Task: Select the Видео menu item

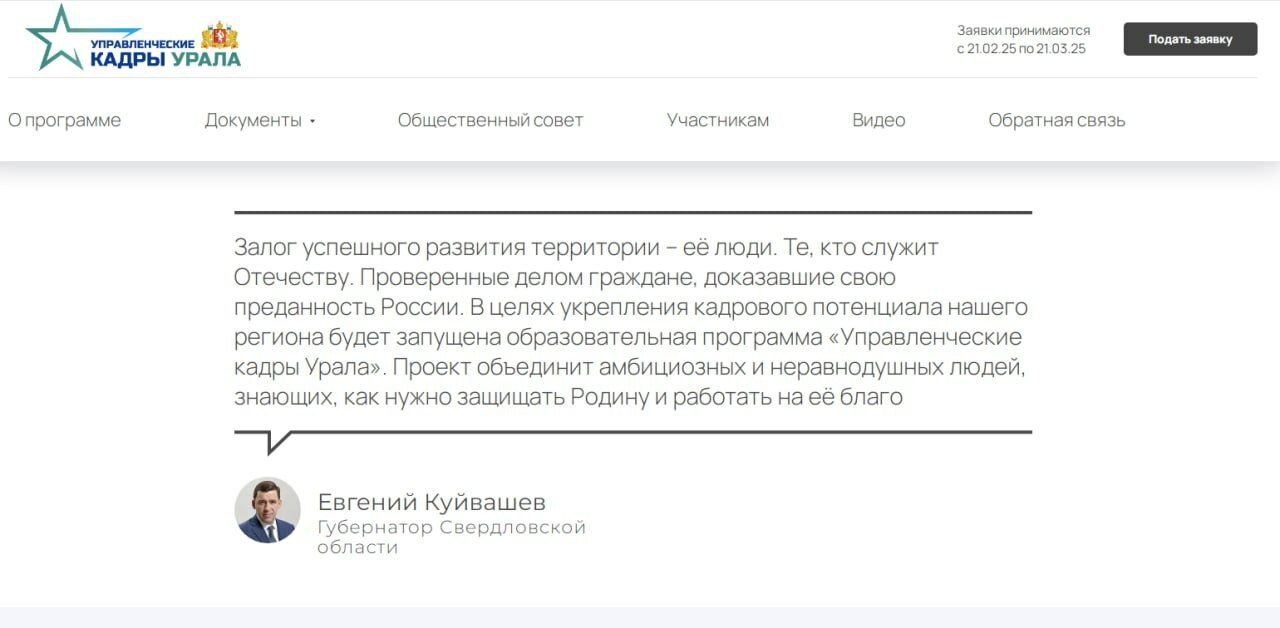Action: point(879,120)
